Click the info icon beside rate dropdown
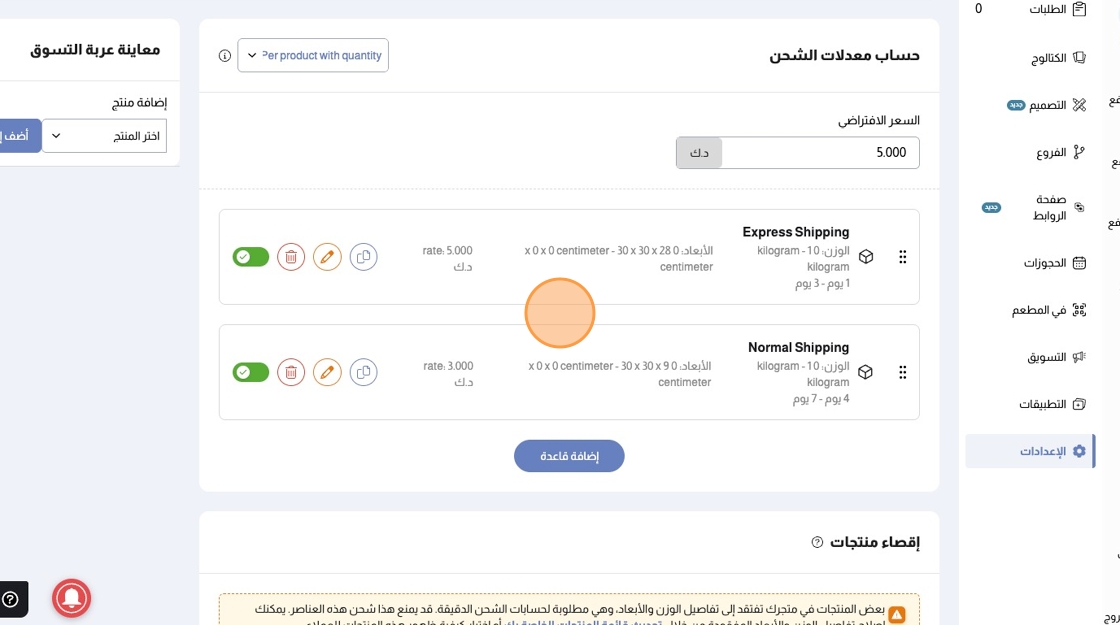Image resolution: width=1120 pixels, height=625 pixels. [x=225, y=56]
